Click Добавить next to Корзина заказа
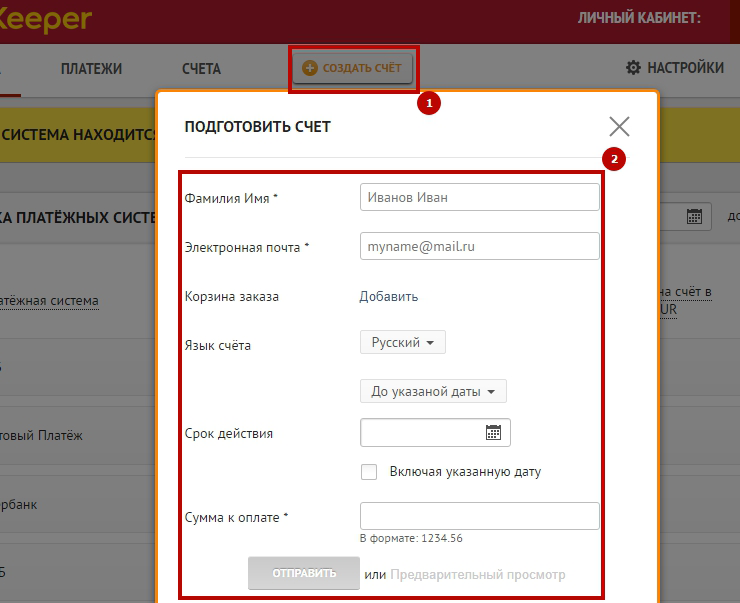 [x=389, y=296]
